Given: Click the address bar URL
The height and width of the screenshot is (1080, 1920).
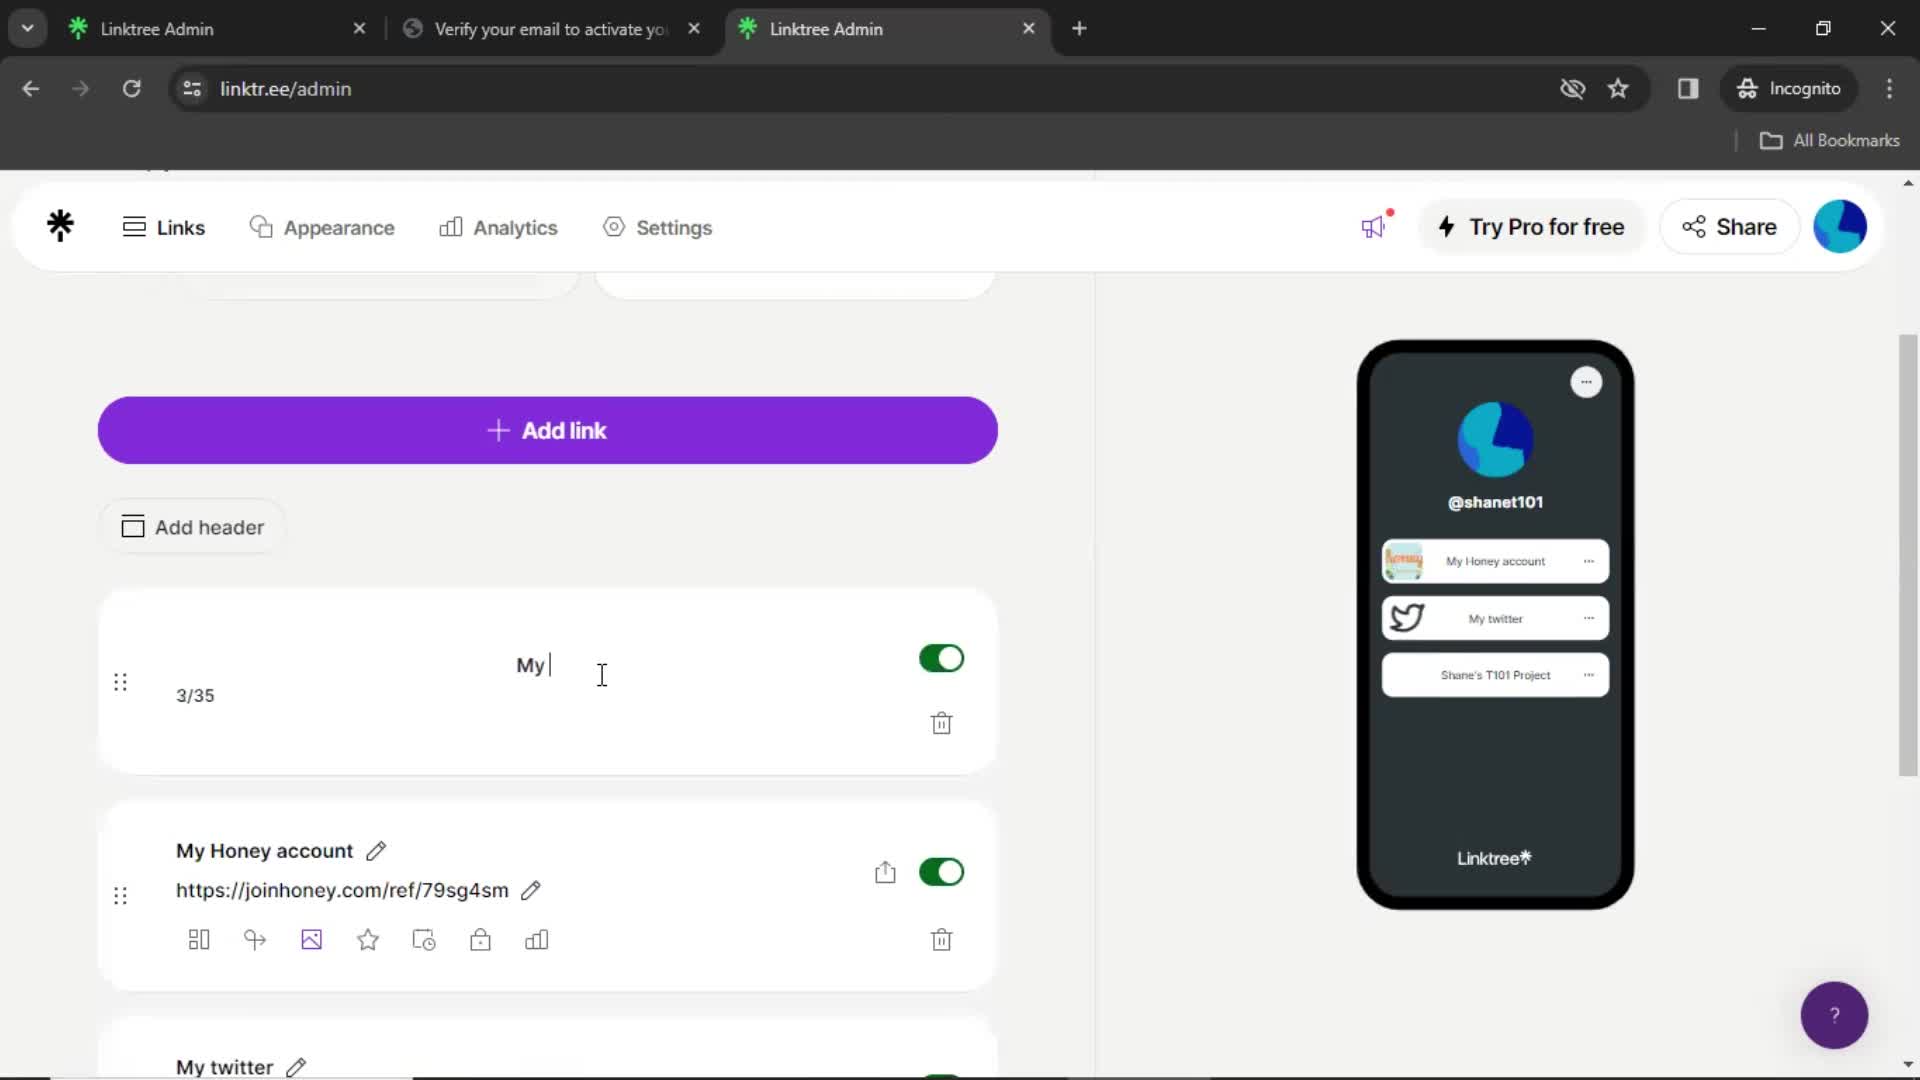Looking at the screenshot, I should 285,89.
